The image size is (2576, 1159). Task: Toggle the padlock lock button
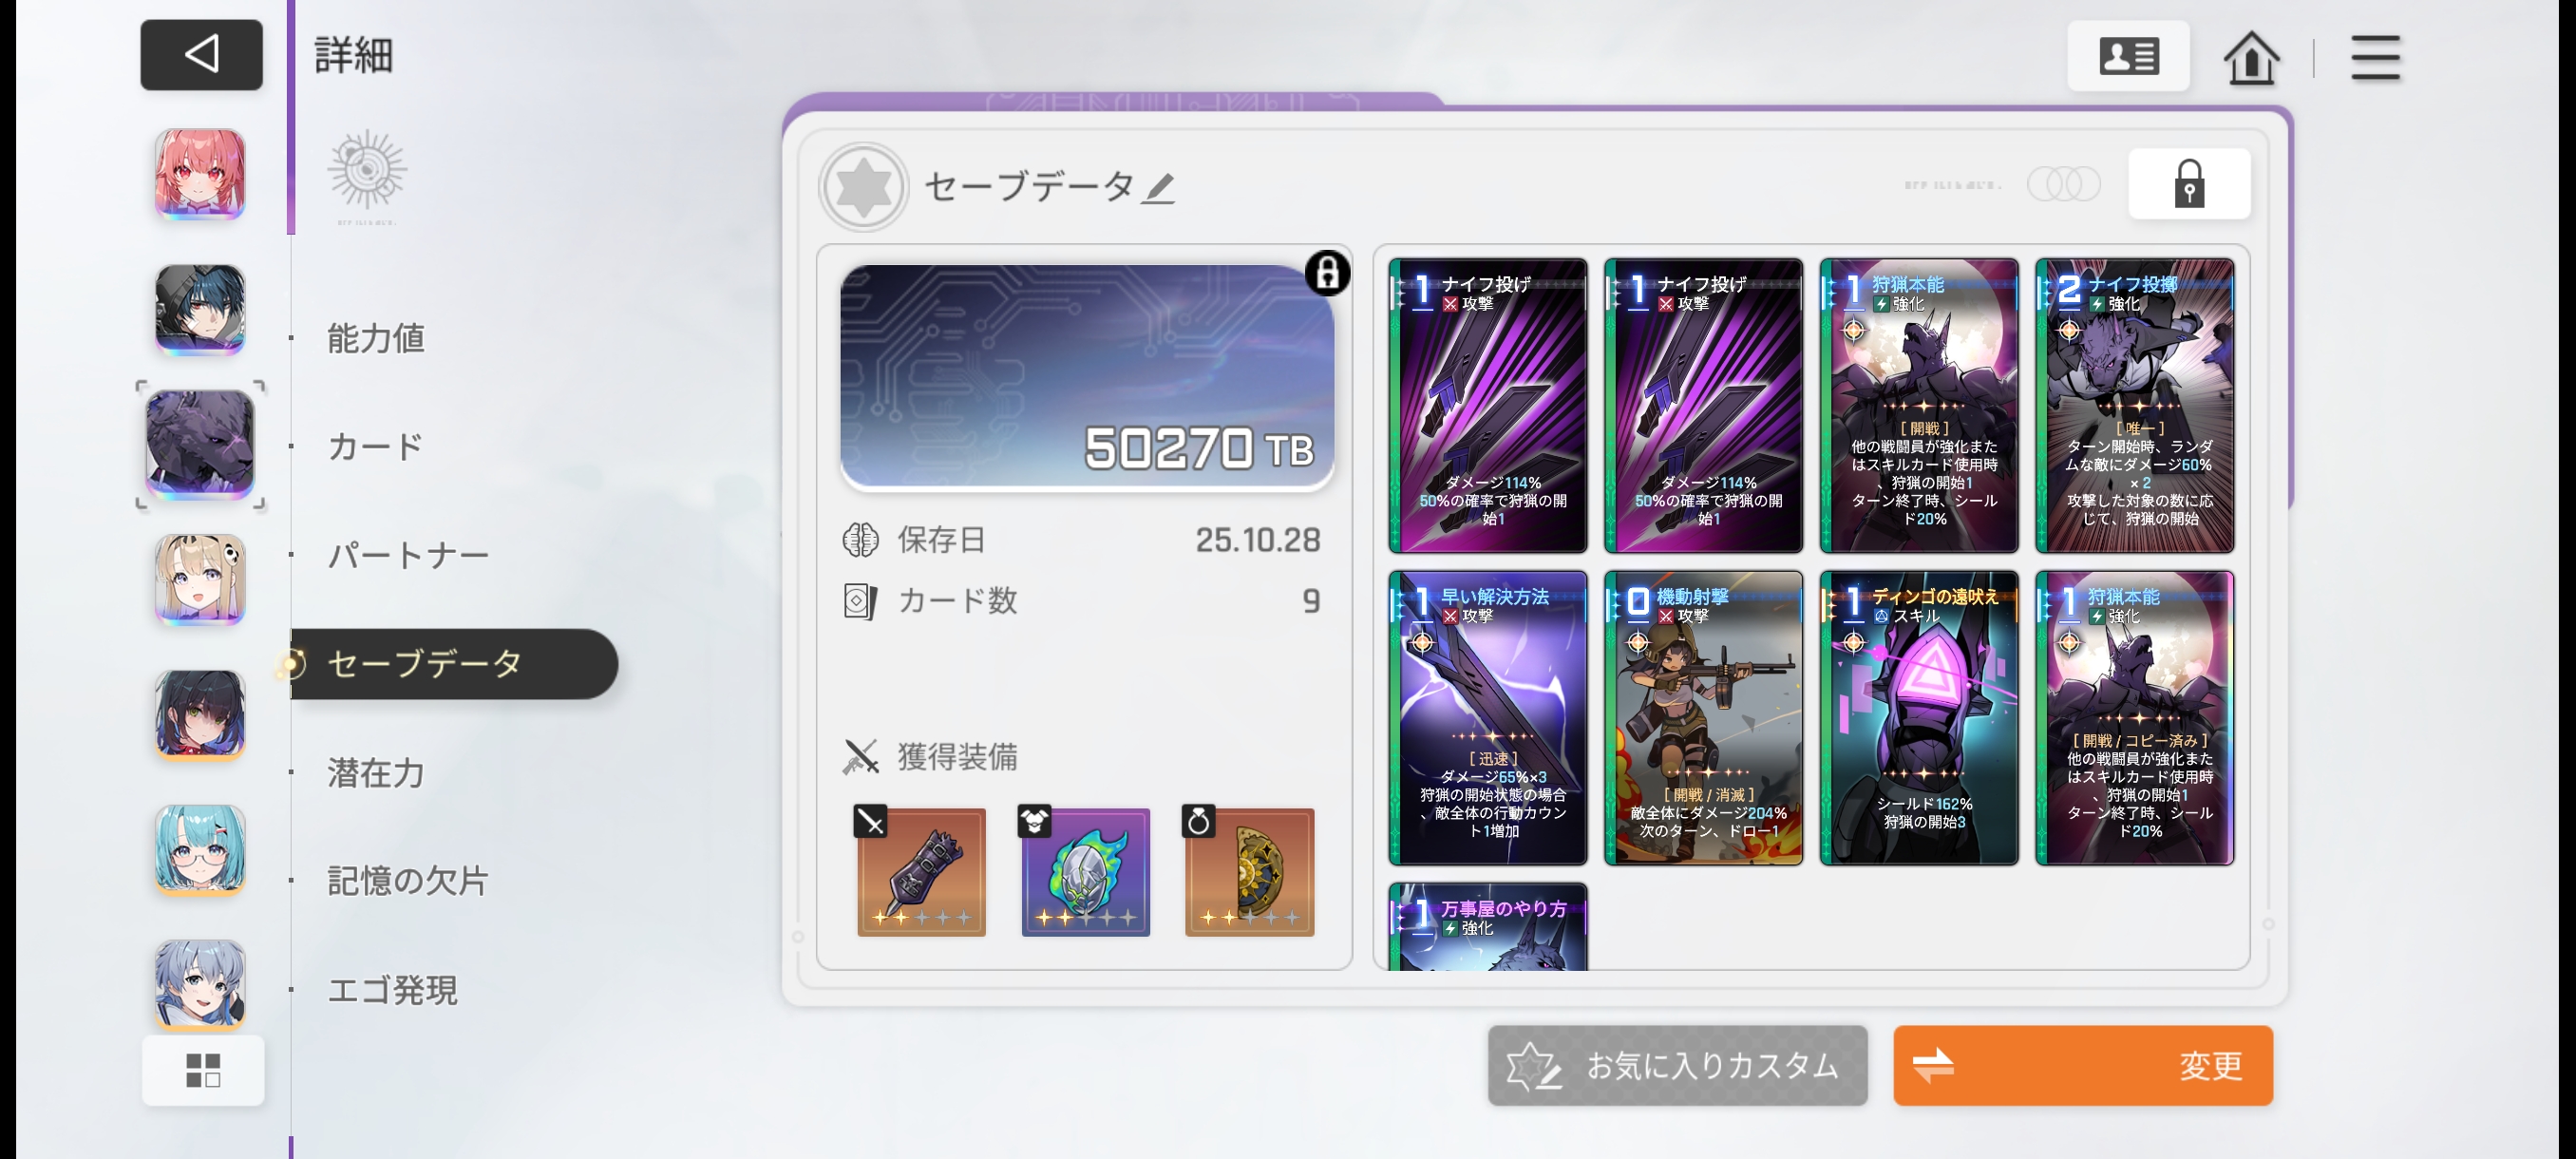[x=2189, y=184]
